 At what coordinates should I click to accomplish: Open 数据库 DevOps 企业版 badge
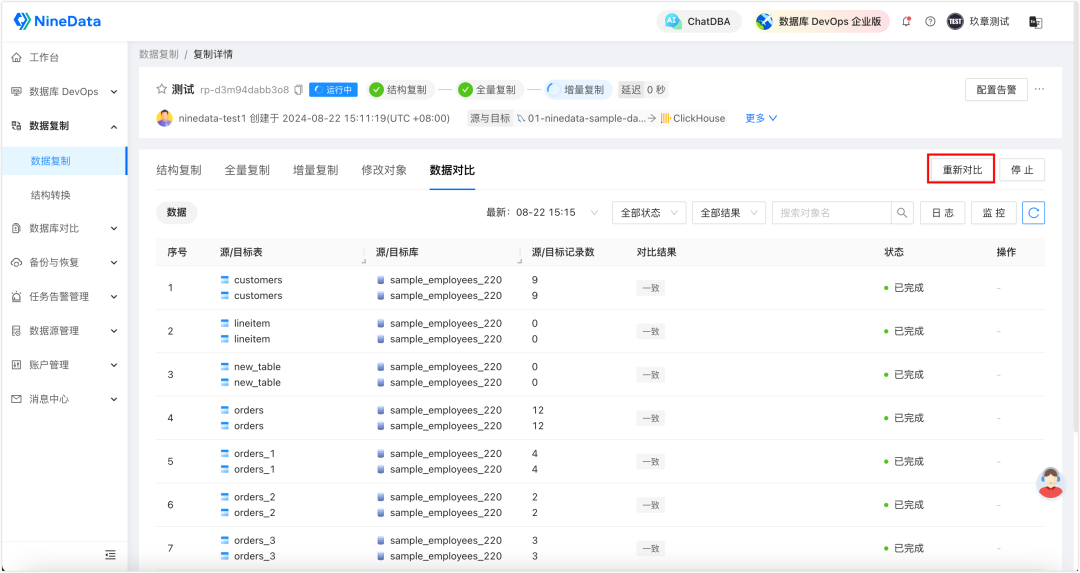820,21
